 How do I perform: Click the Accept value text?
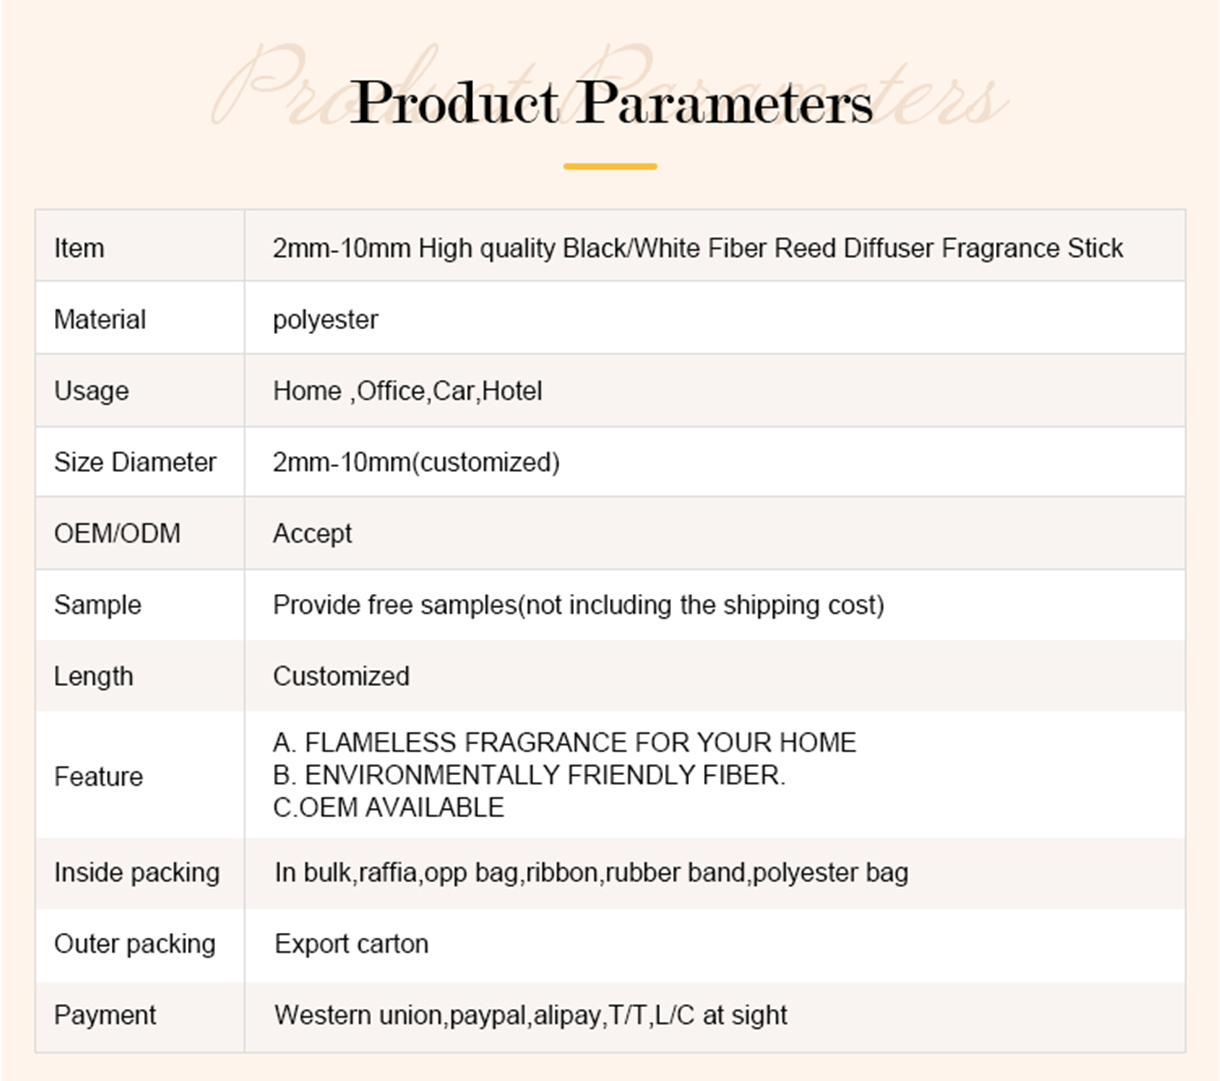click(312, 534)
